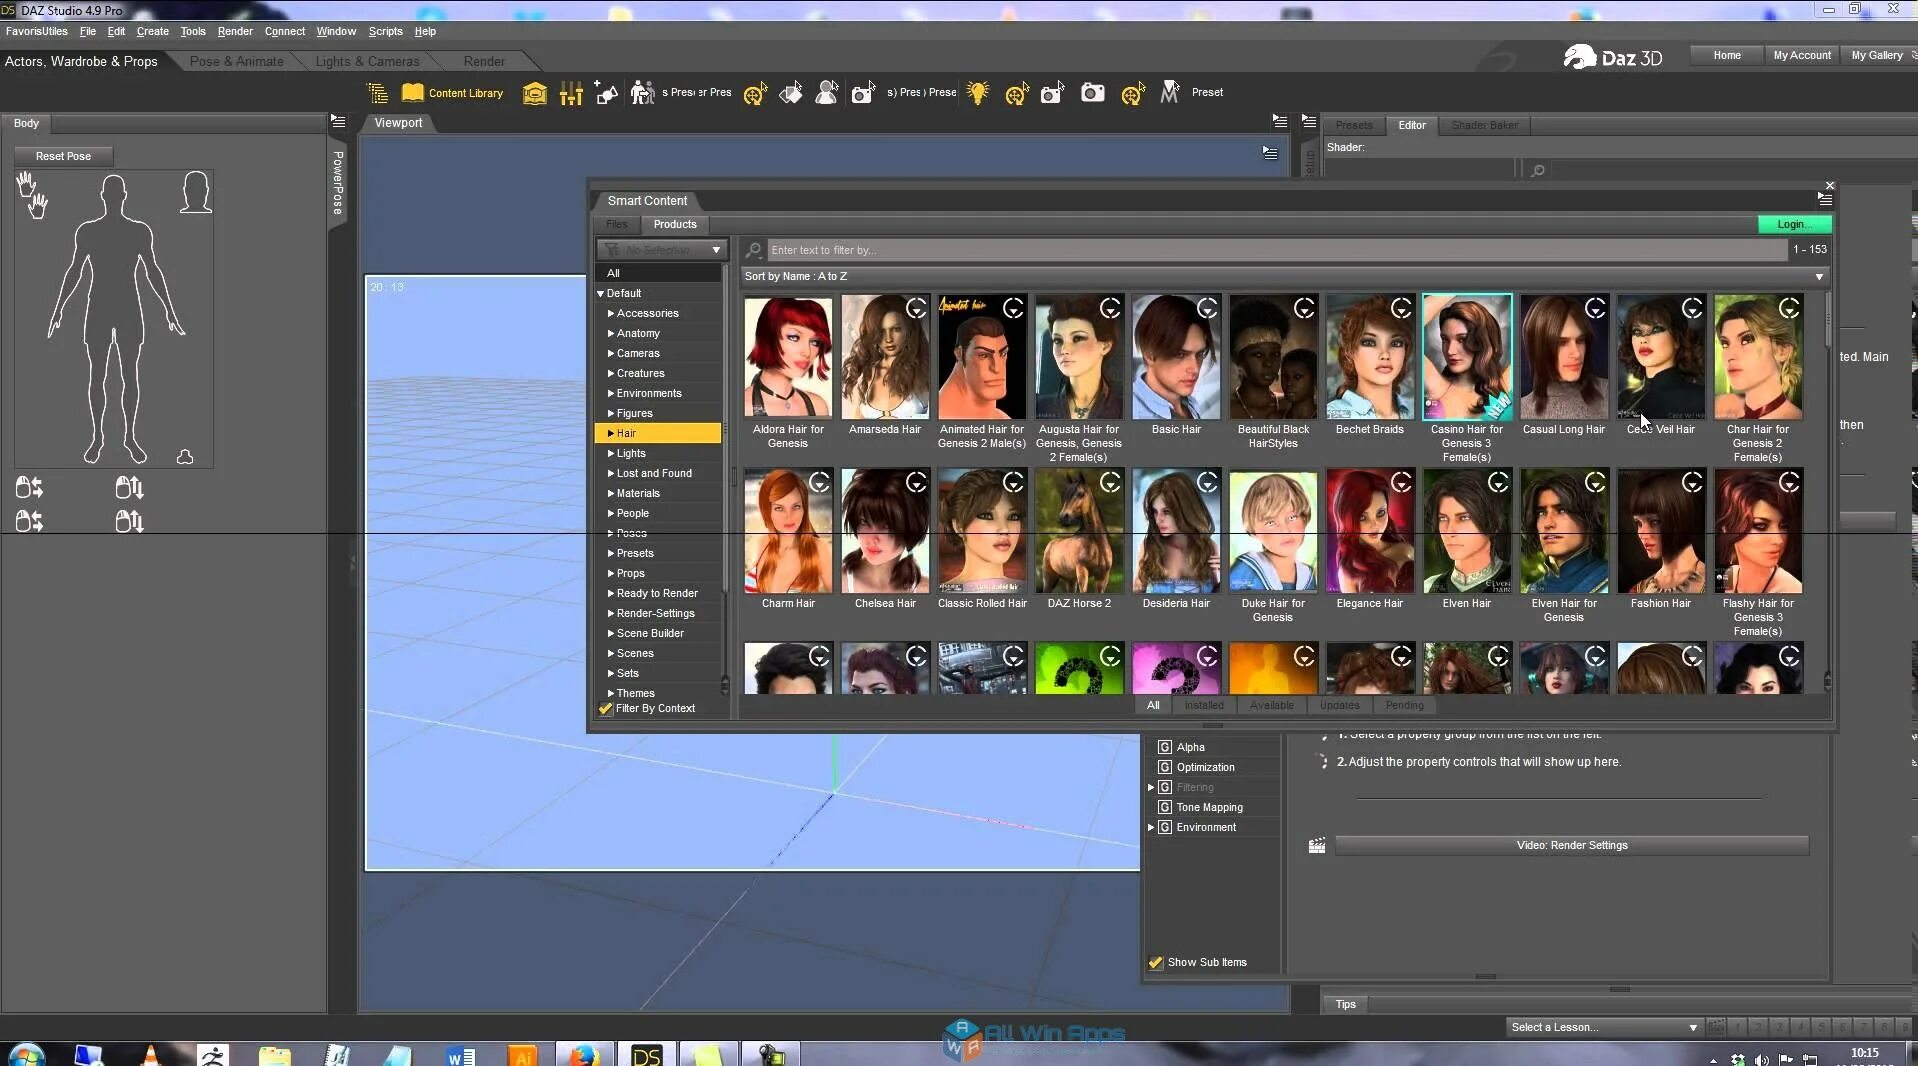Viewport: 1918px width, 1066px height.
Task: Switch to the Editor tab
Action: coord(1412,126)
